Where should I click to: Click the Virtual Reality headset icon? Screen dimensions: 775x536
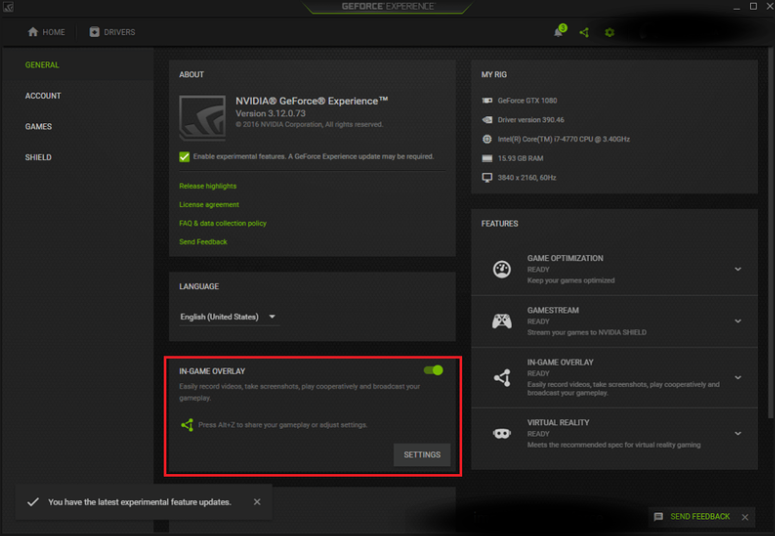502,433
